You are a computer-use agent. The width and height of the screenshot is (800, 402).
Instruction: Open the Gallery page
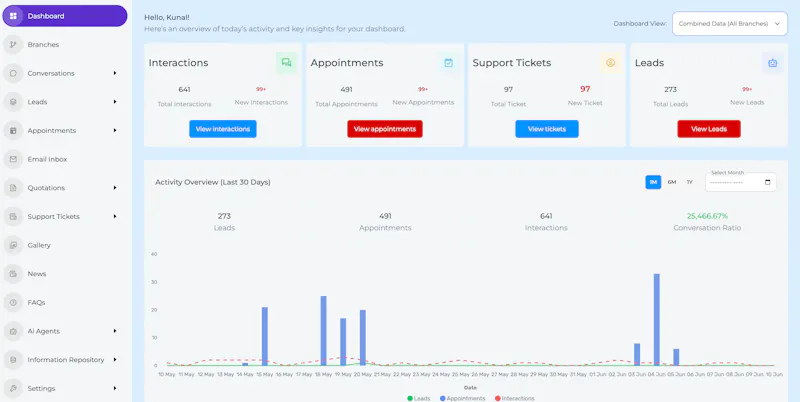[x=65, y=245]
